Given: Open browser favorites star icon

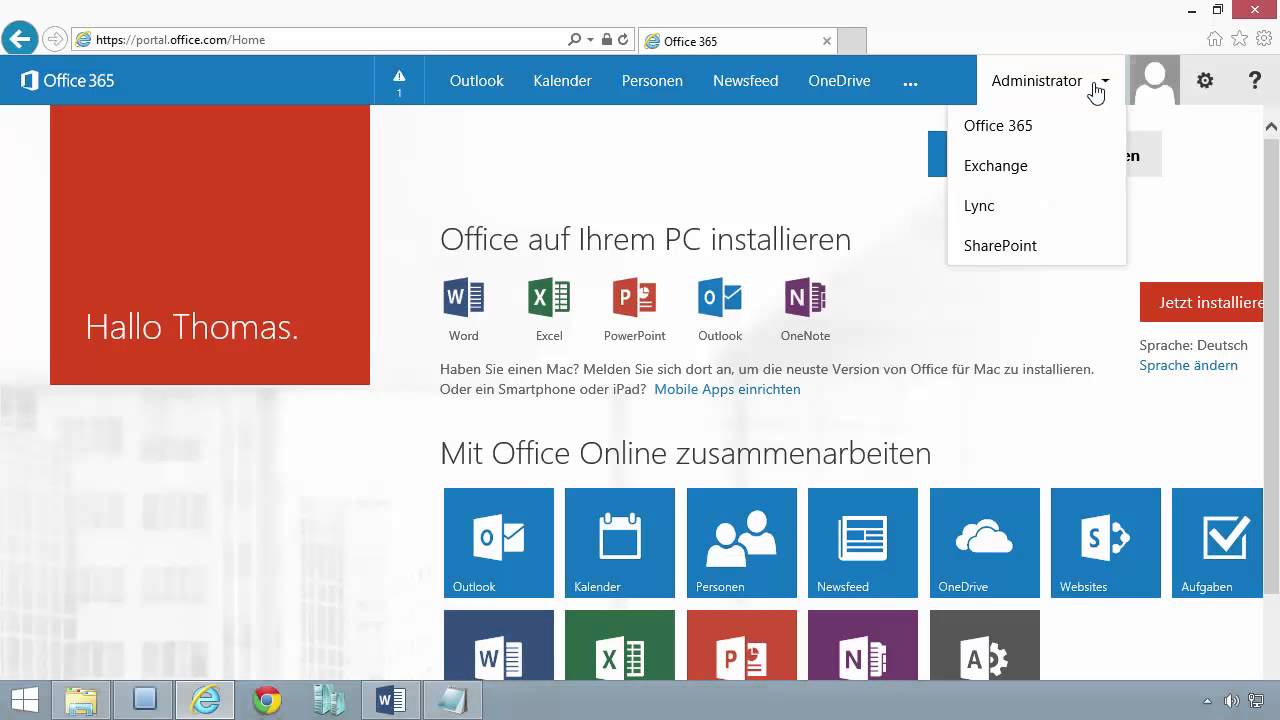Looking at the screenshot, I should click(1240, 40).
